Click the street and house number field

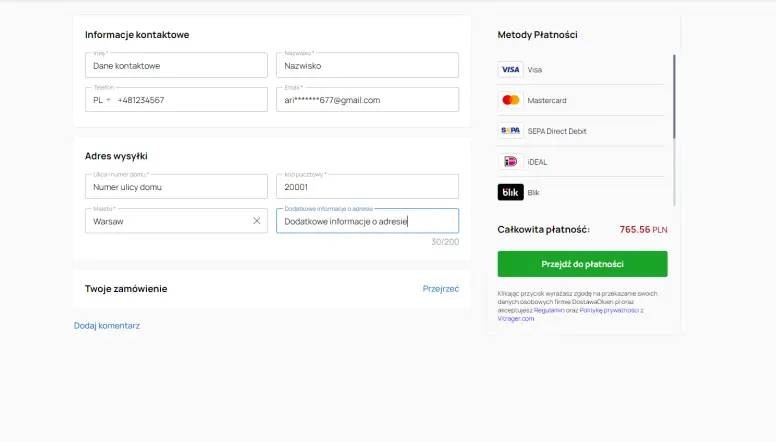(176, 187)
